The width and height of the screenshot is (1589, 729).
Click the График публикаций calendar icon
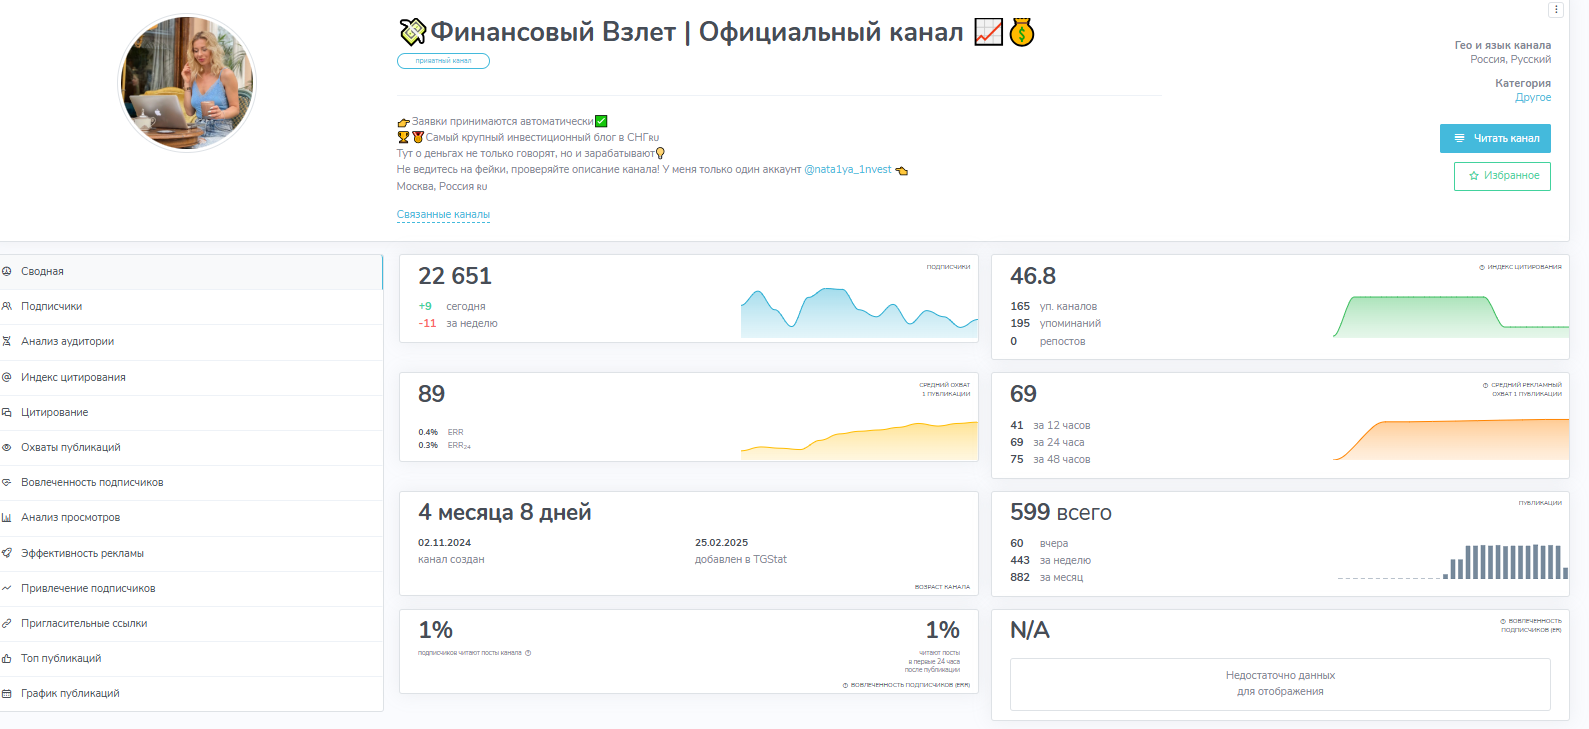pos(7,693)
